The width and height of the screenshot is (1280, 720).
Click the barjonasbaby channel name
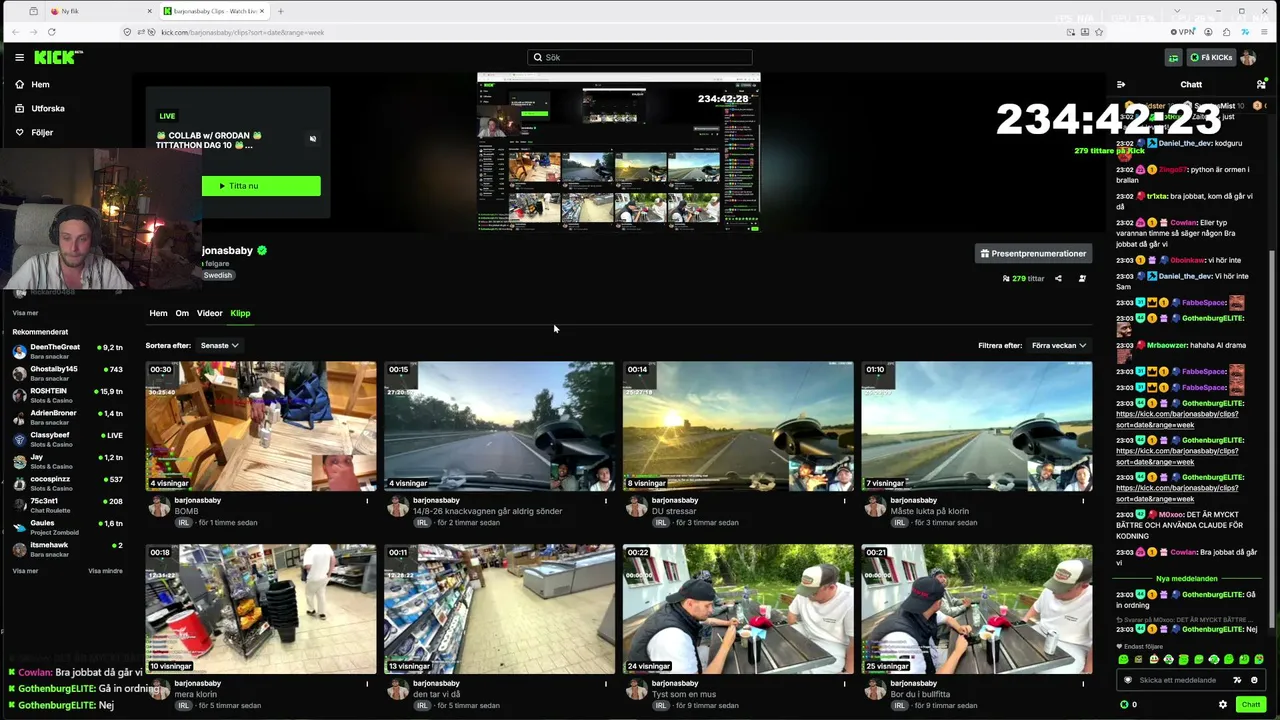[x=227, y=251]
